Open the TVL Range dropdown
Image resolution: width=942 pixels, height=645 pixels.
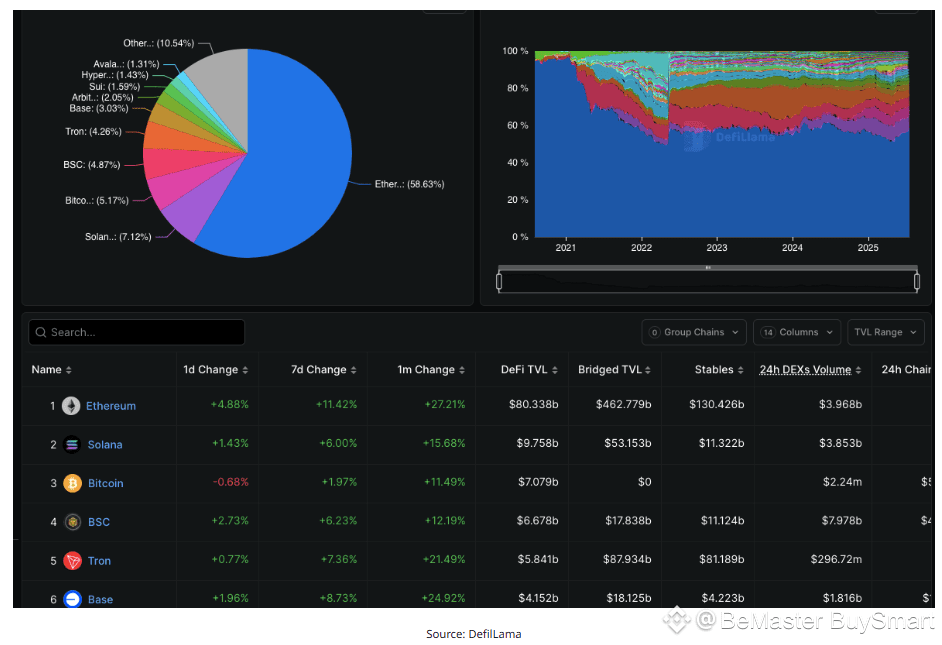click(886, 332)
